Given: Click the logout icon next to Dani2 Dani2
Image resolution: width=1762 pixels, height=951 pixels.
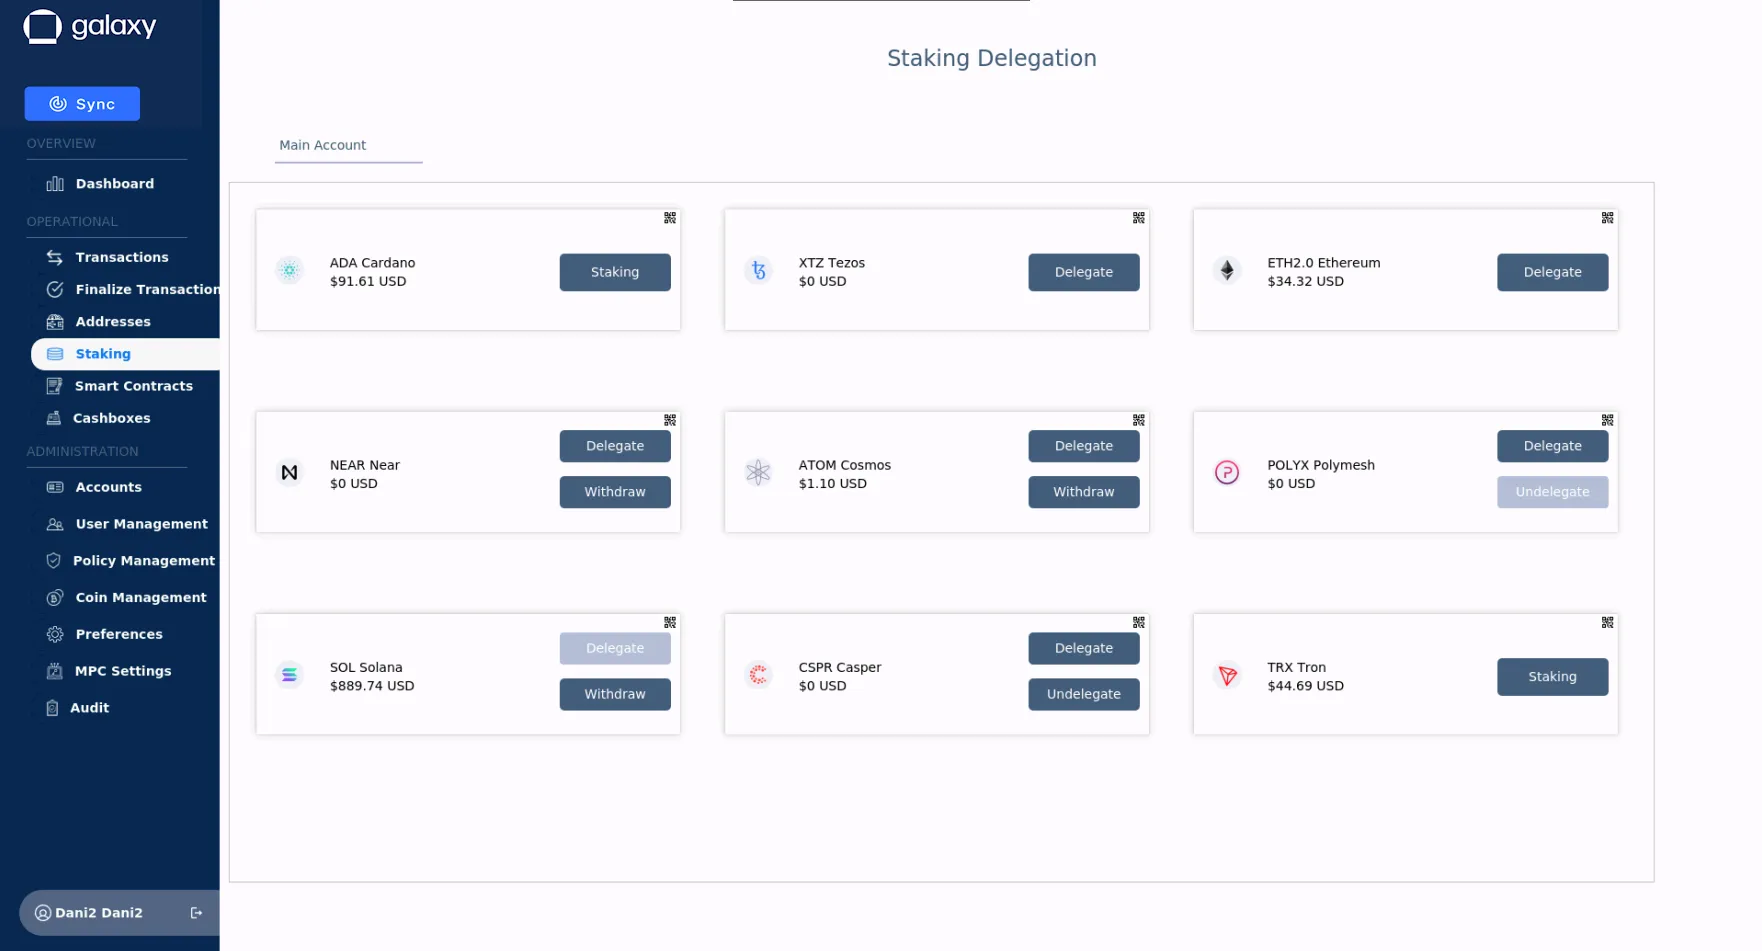Looking at the screenshot, I should point(196,913).
